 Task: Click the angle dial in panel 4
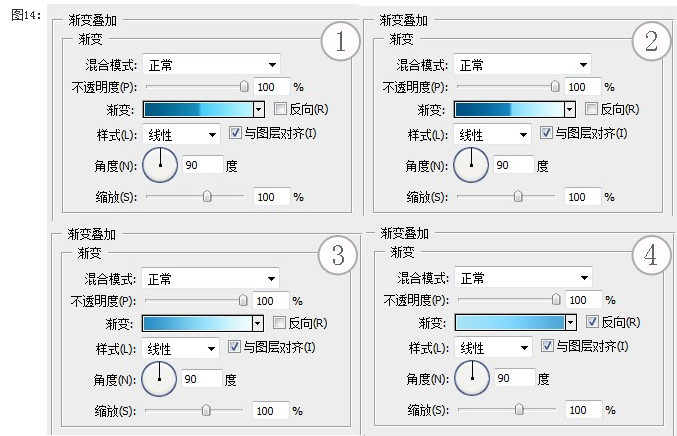pyautogui.click(x=471, y=378)
